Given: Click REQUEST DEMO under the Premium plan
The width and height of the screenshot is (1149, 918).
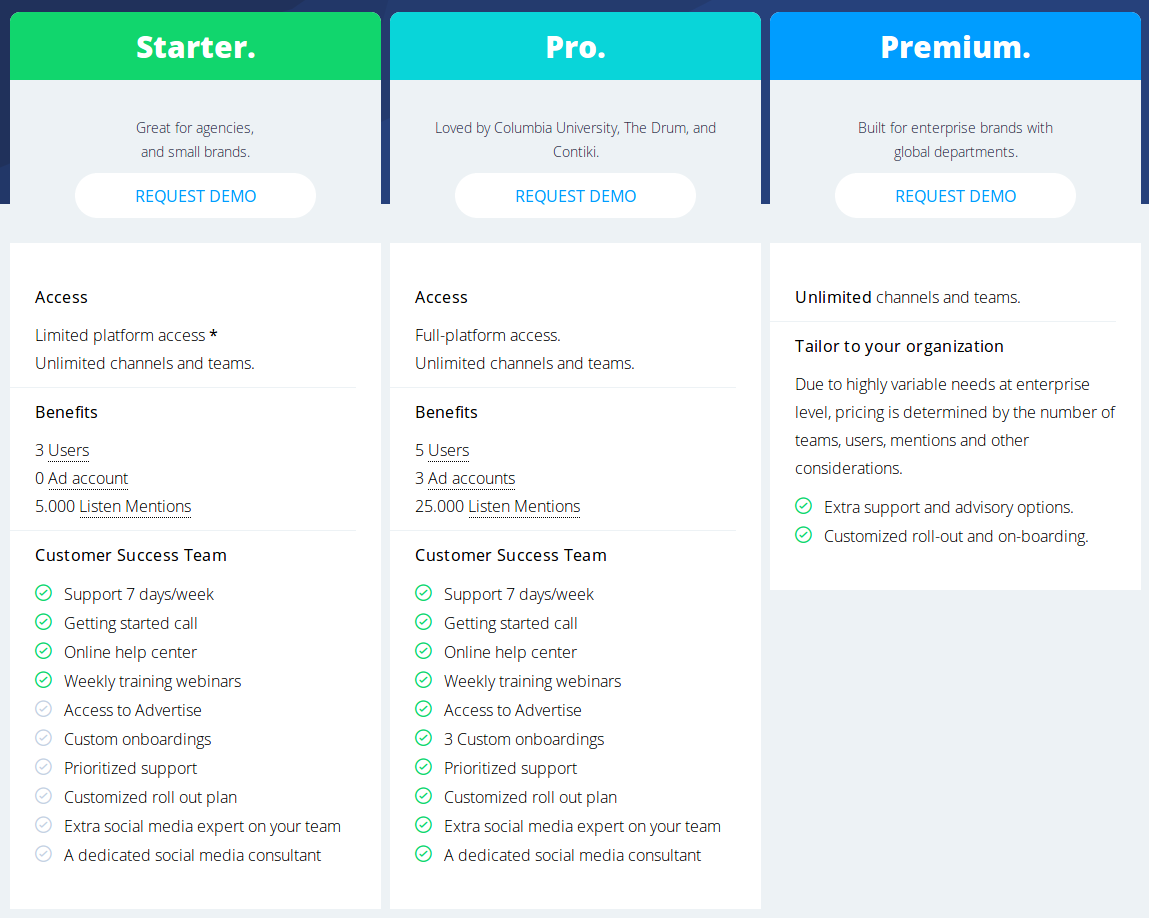Looking at the screenshot, I should point(955,195).
